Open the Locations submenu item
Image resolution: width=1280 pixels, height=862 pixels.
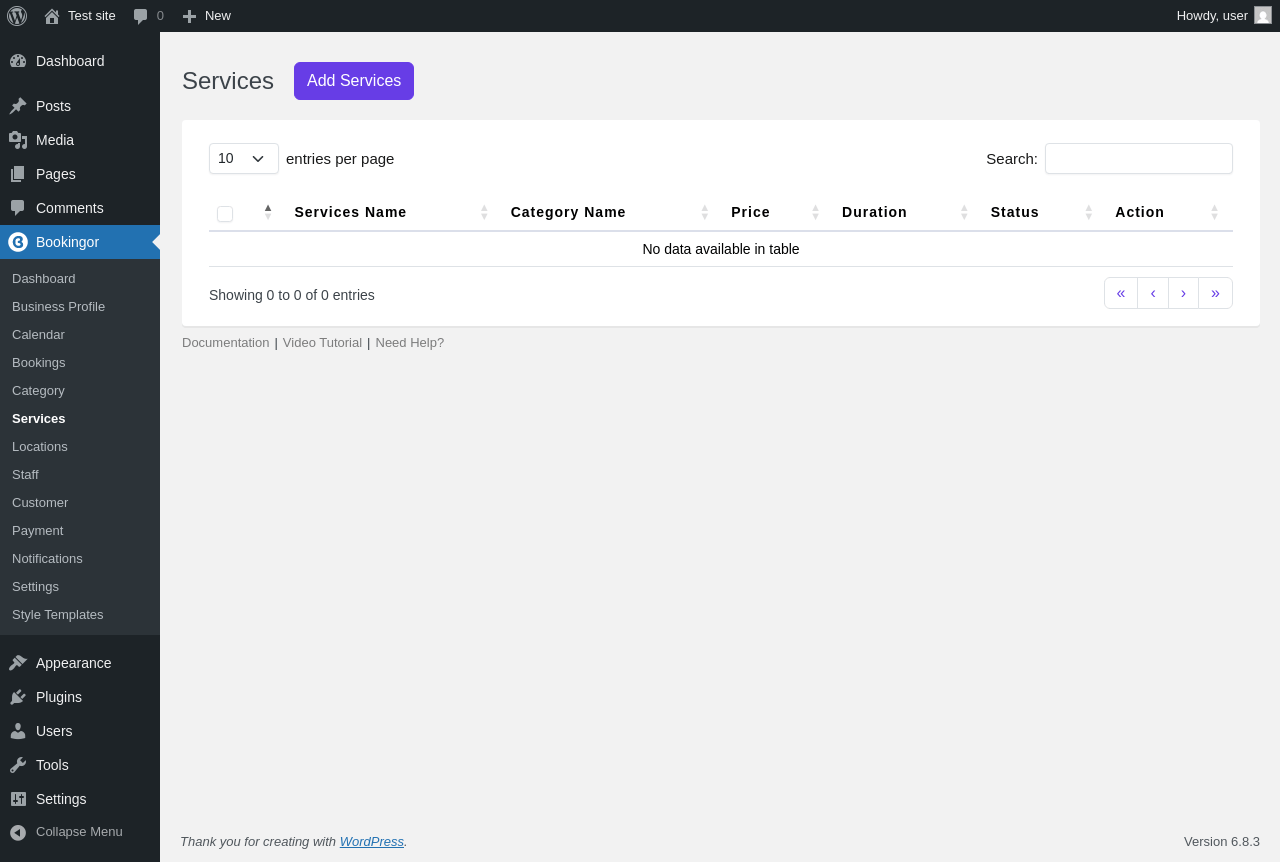[x=40, y=447]
